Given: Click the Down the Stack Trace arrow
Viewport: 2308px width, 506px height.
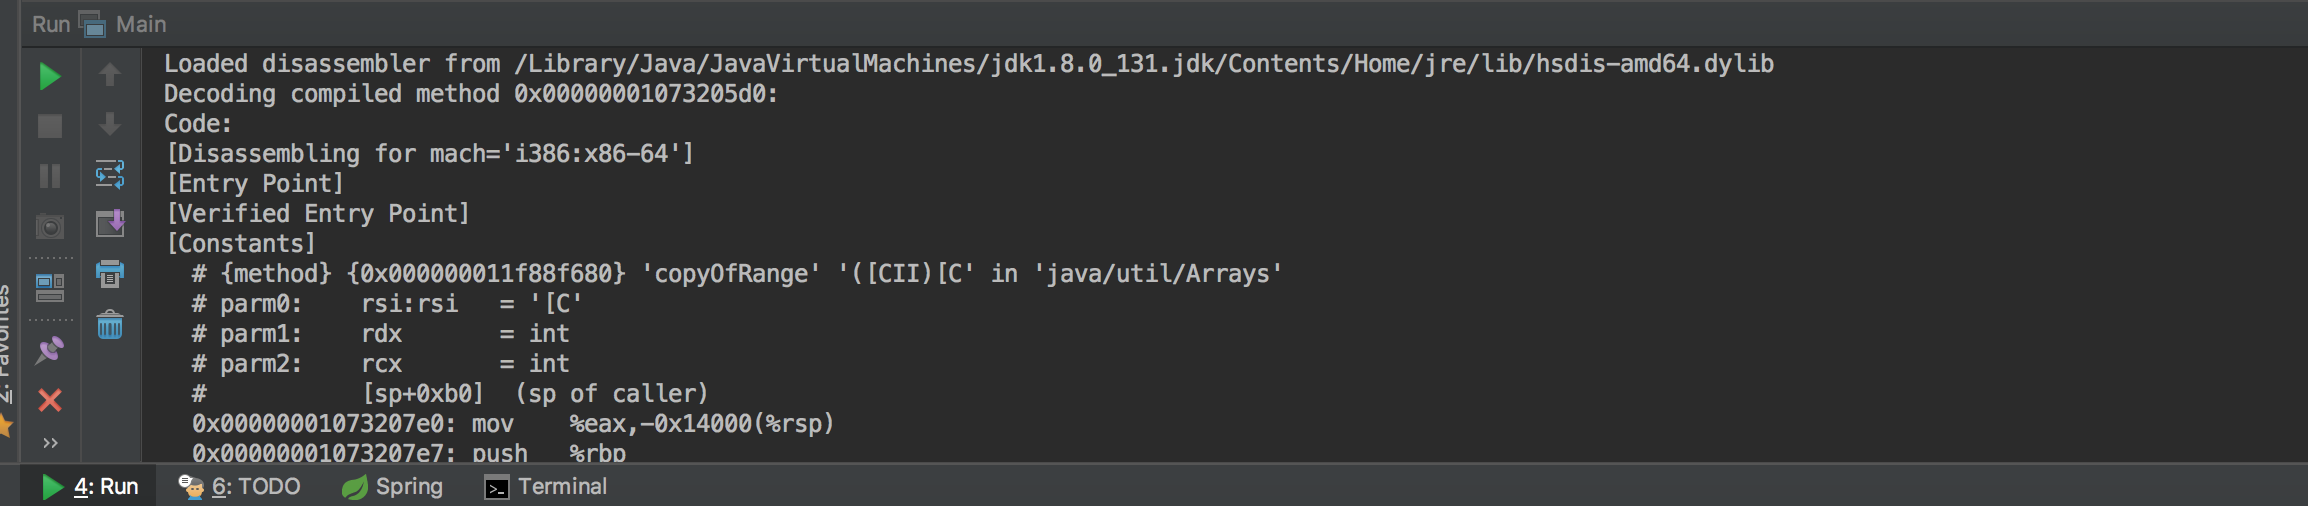Looking at the screenshot, I should (x=110, y=124).
